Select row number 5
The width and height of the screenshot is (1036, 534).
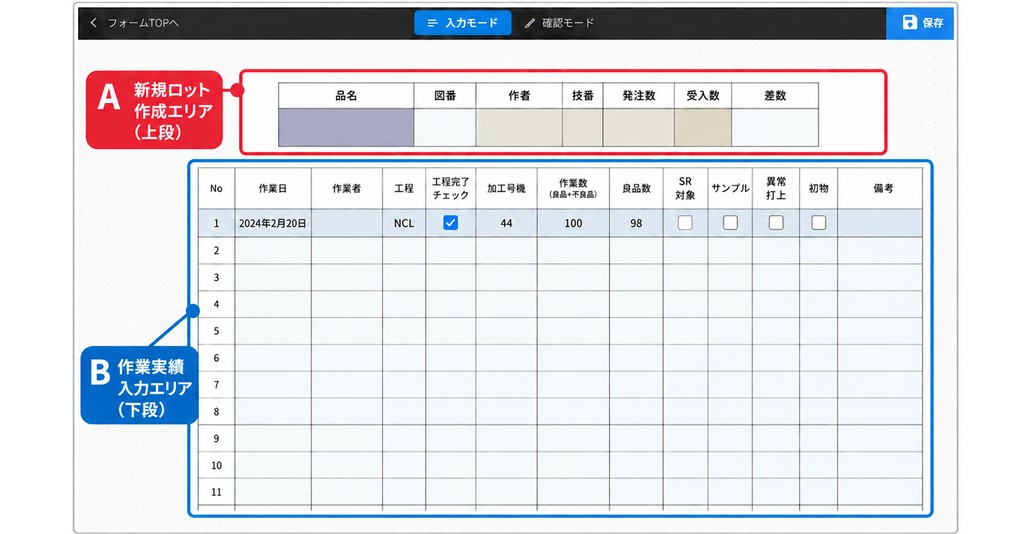(216, 331)
